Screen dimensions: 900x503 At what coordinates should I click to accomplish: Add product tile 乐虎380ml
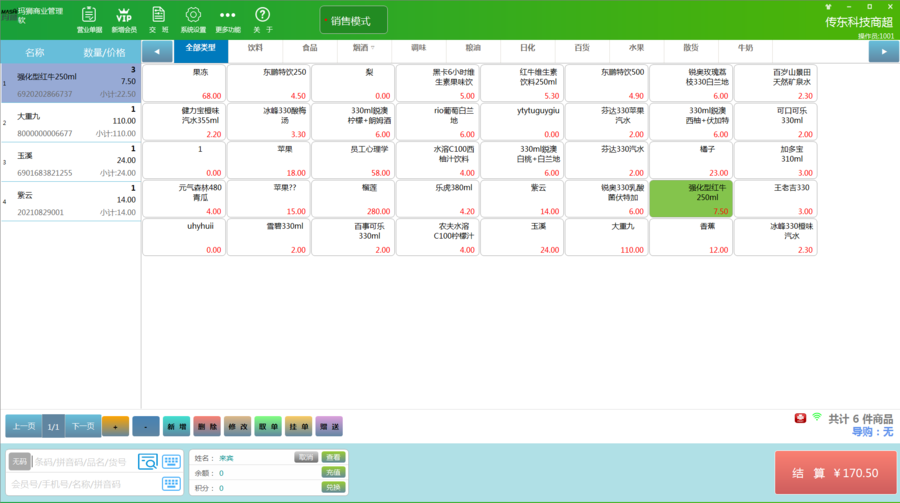tap(437, 199)
